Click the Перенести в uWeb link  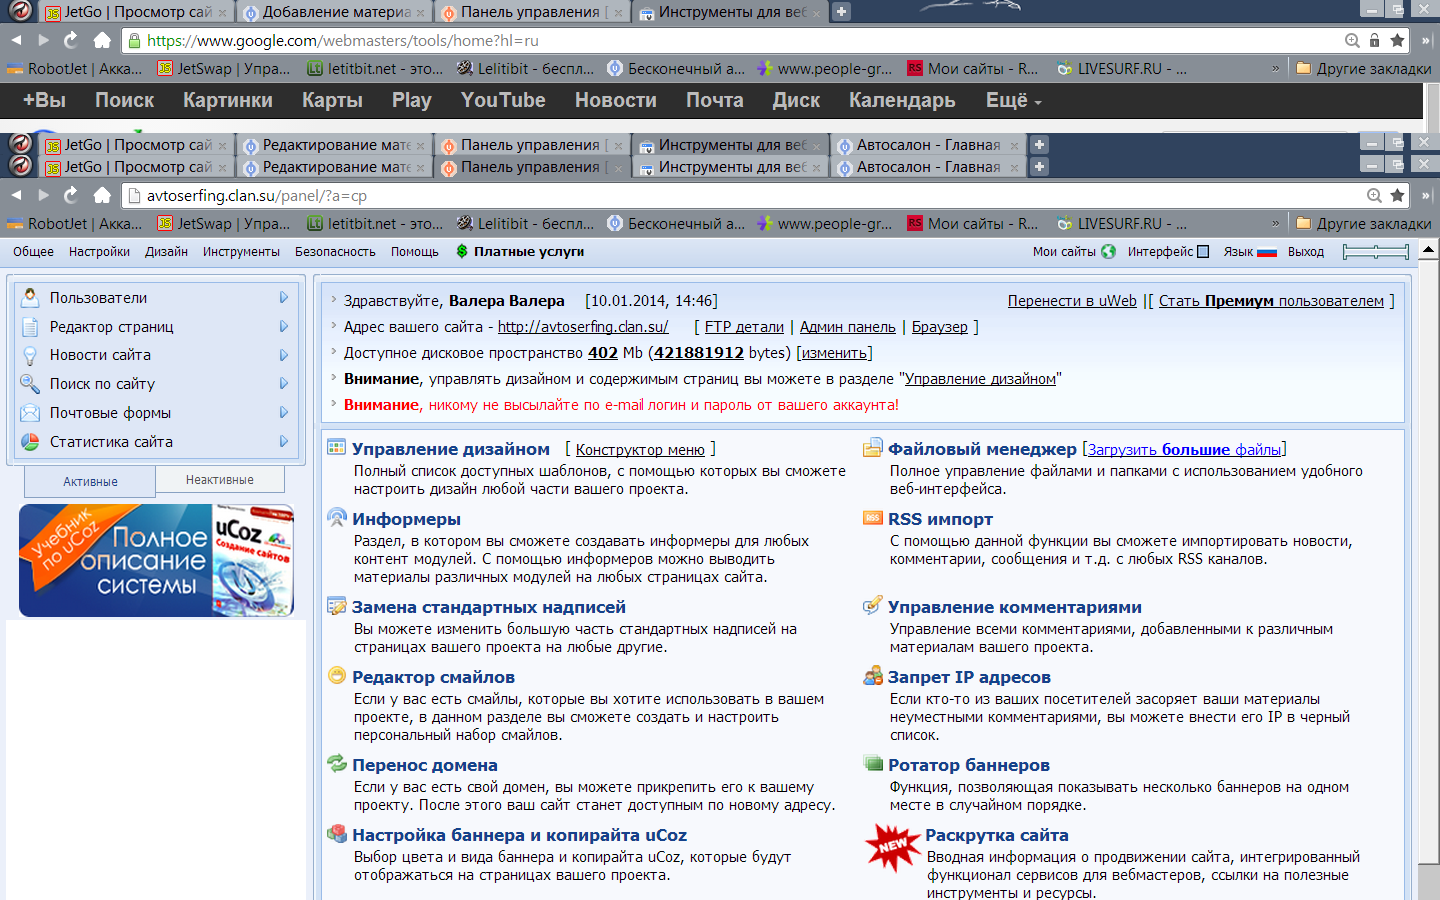pyautogui.click(x=1072, y=300)
